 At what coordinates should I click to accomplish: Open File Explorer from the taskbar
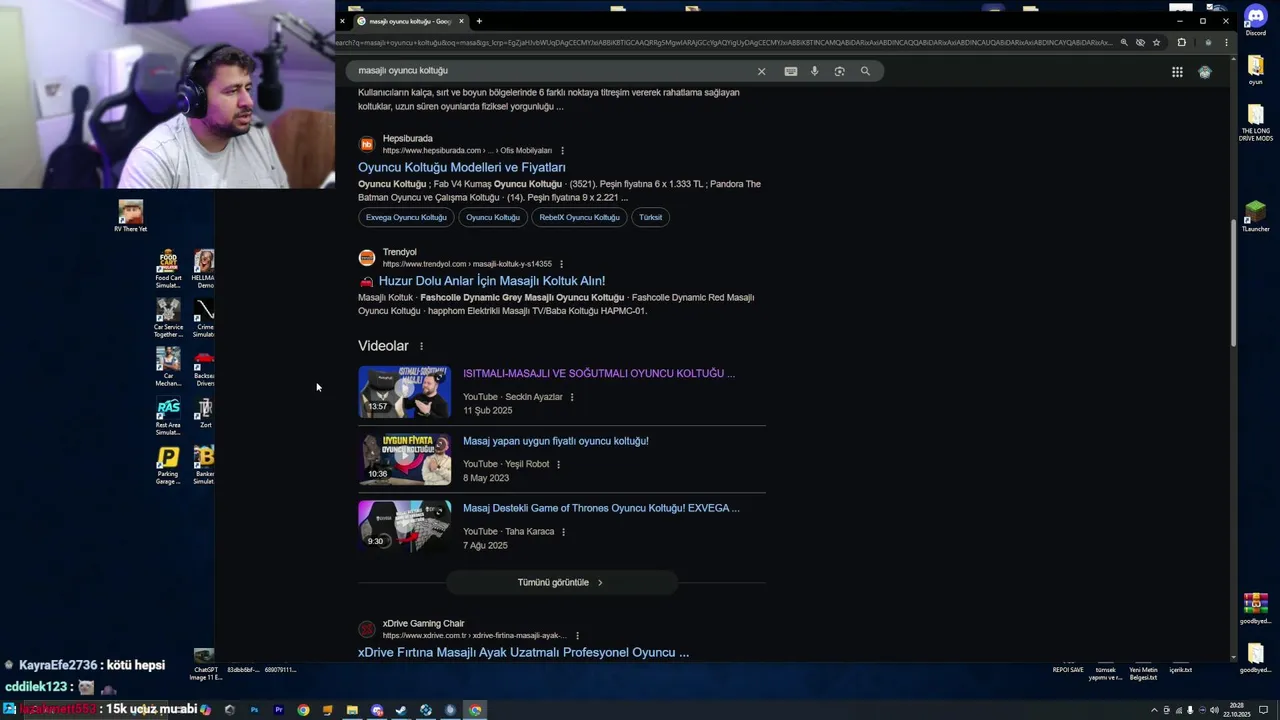point(352,710)
